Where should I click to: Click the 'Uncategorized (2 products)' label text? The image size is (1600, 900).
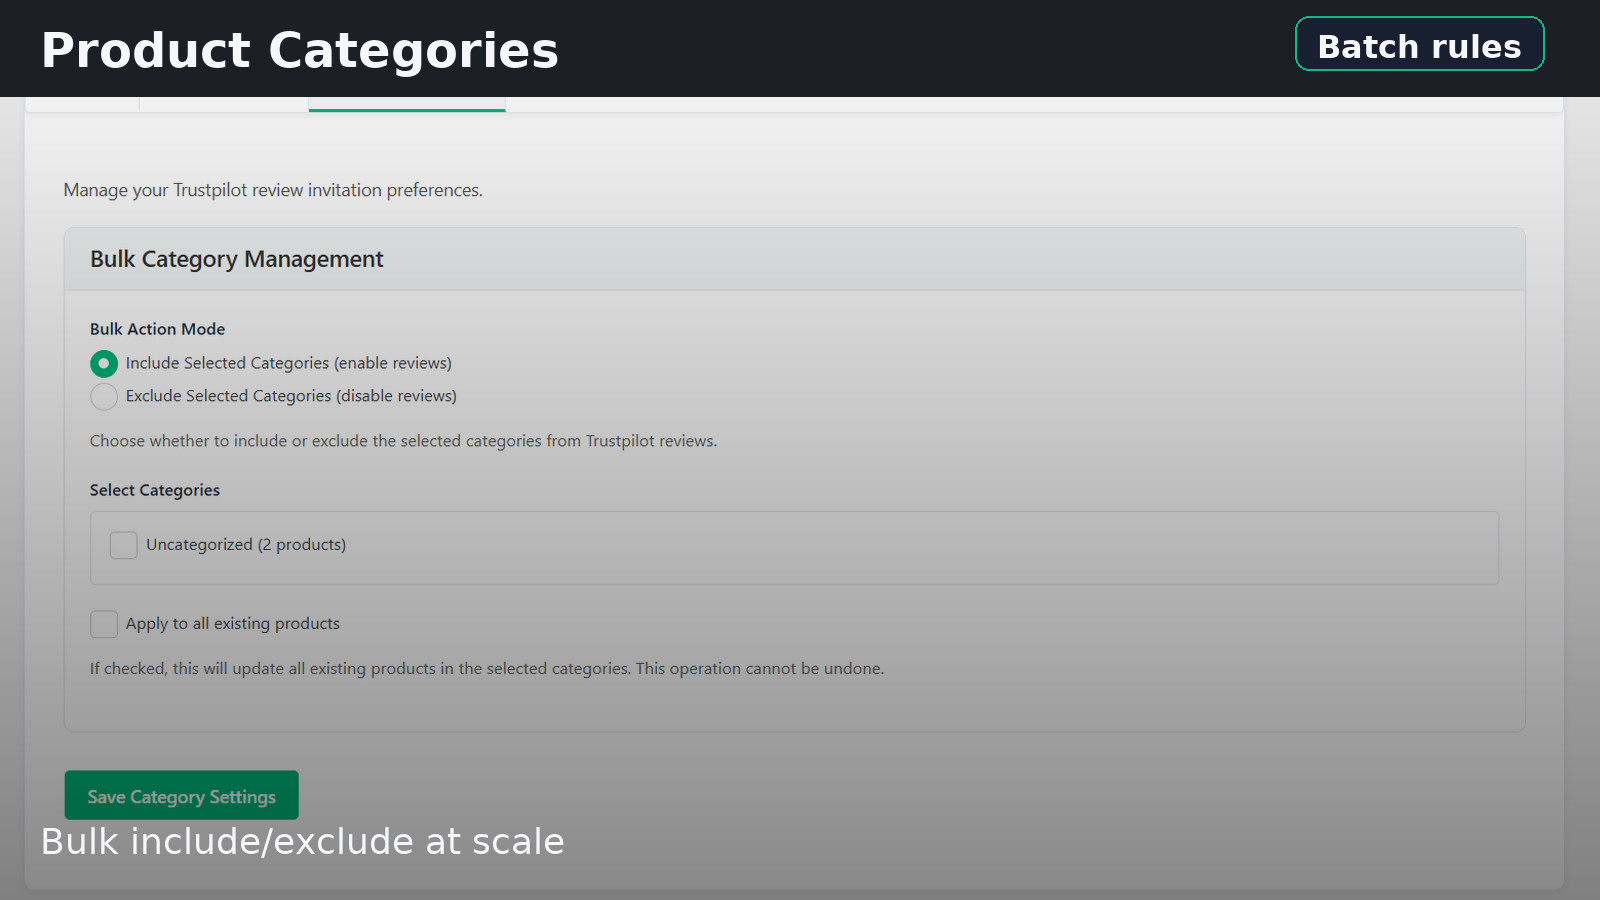pos(246,545)
